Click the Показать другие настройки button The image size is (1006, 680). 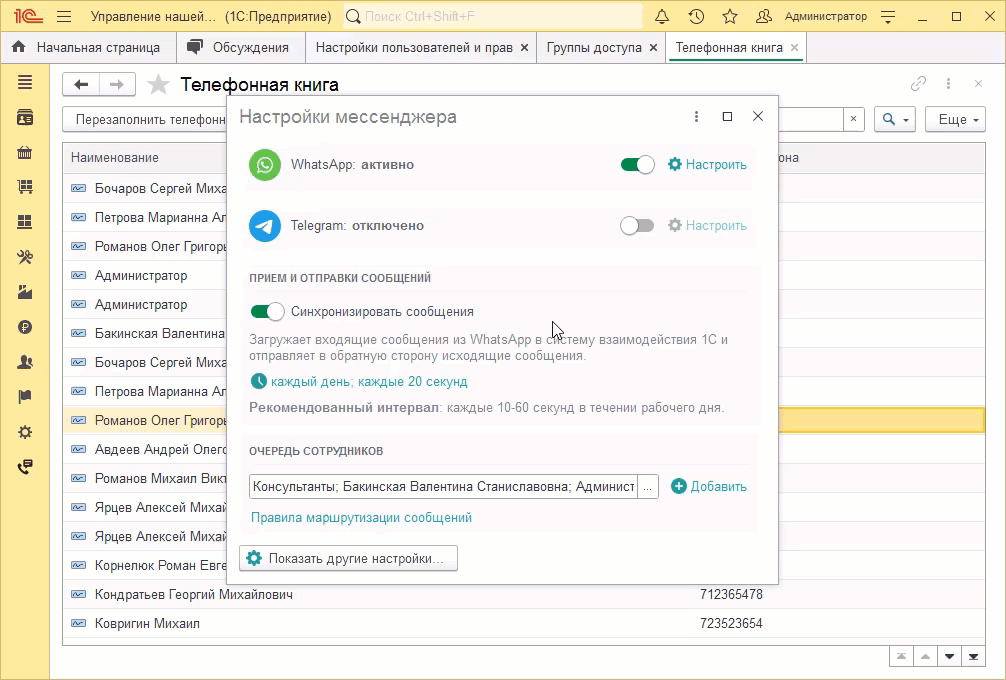(x=349, y=558)
